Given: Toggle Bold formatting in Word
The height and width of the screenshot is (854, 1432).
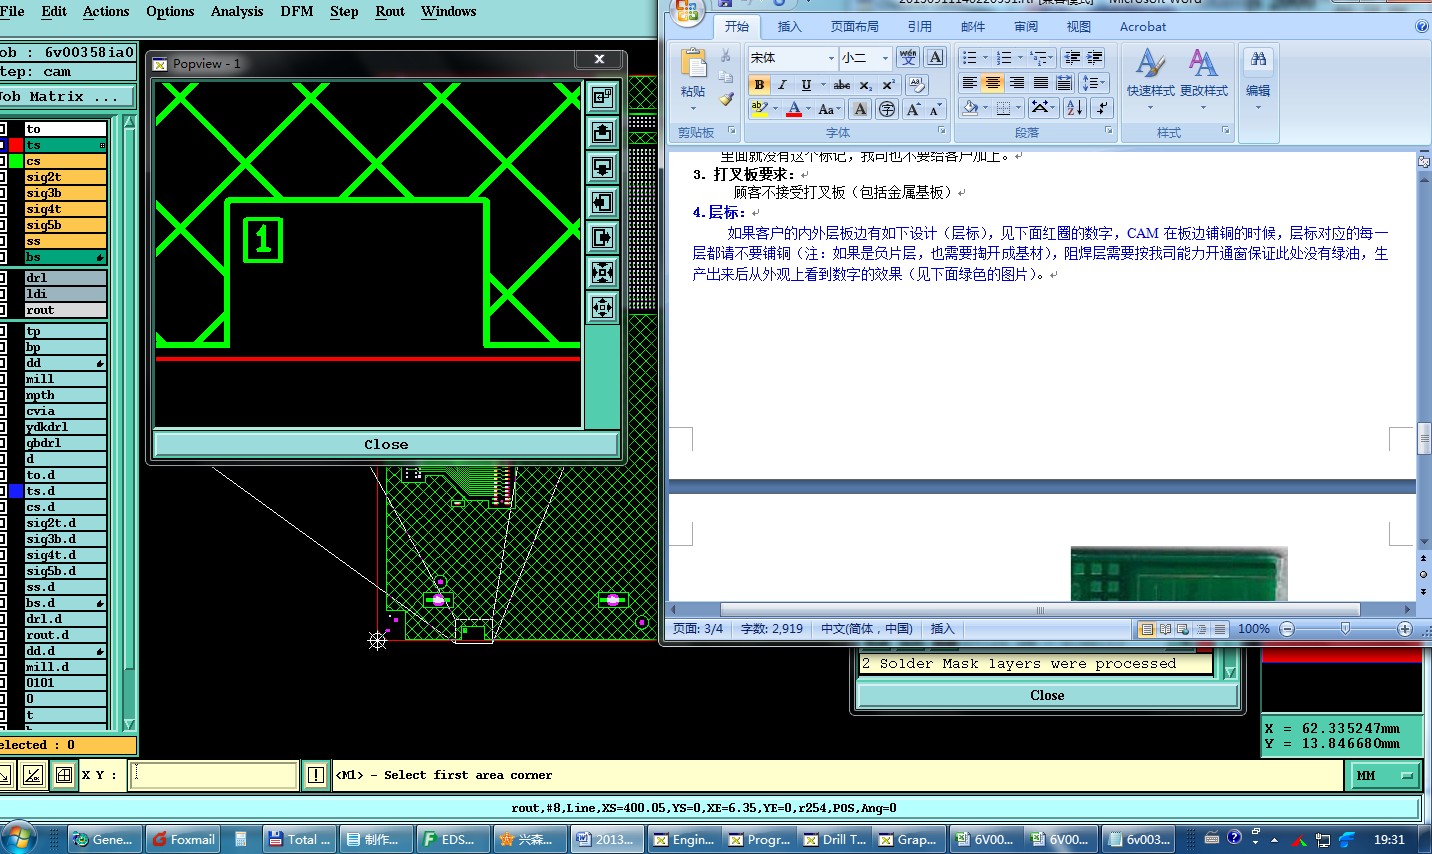Looking at the screenshot, I should click(759, 85).
